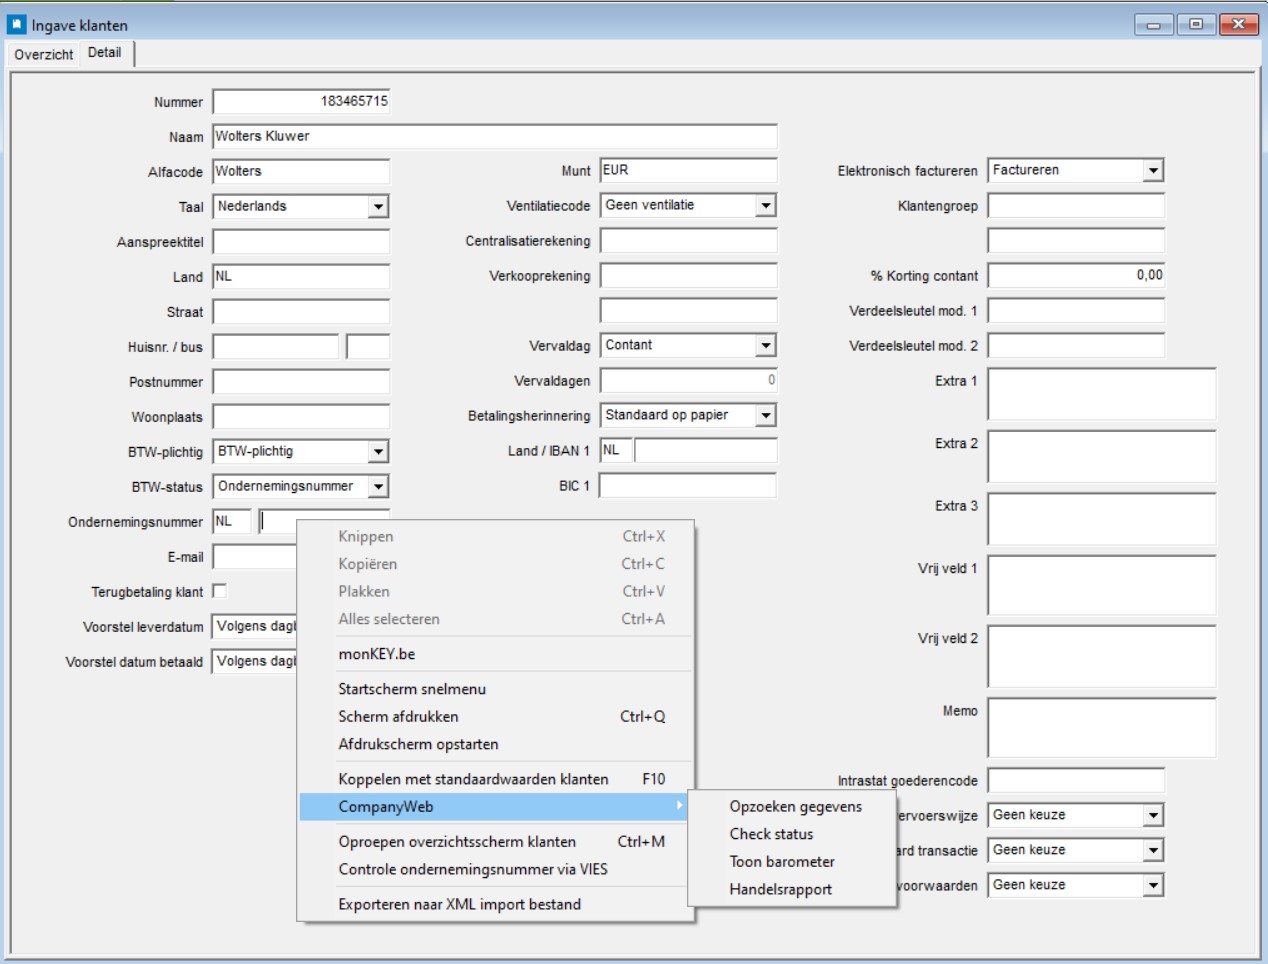Switch to the Overzicht tab
Viewport: 1268px width, 964px height.
(x=43, y=54)
